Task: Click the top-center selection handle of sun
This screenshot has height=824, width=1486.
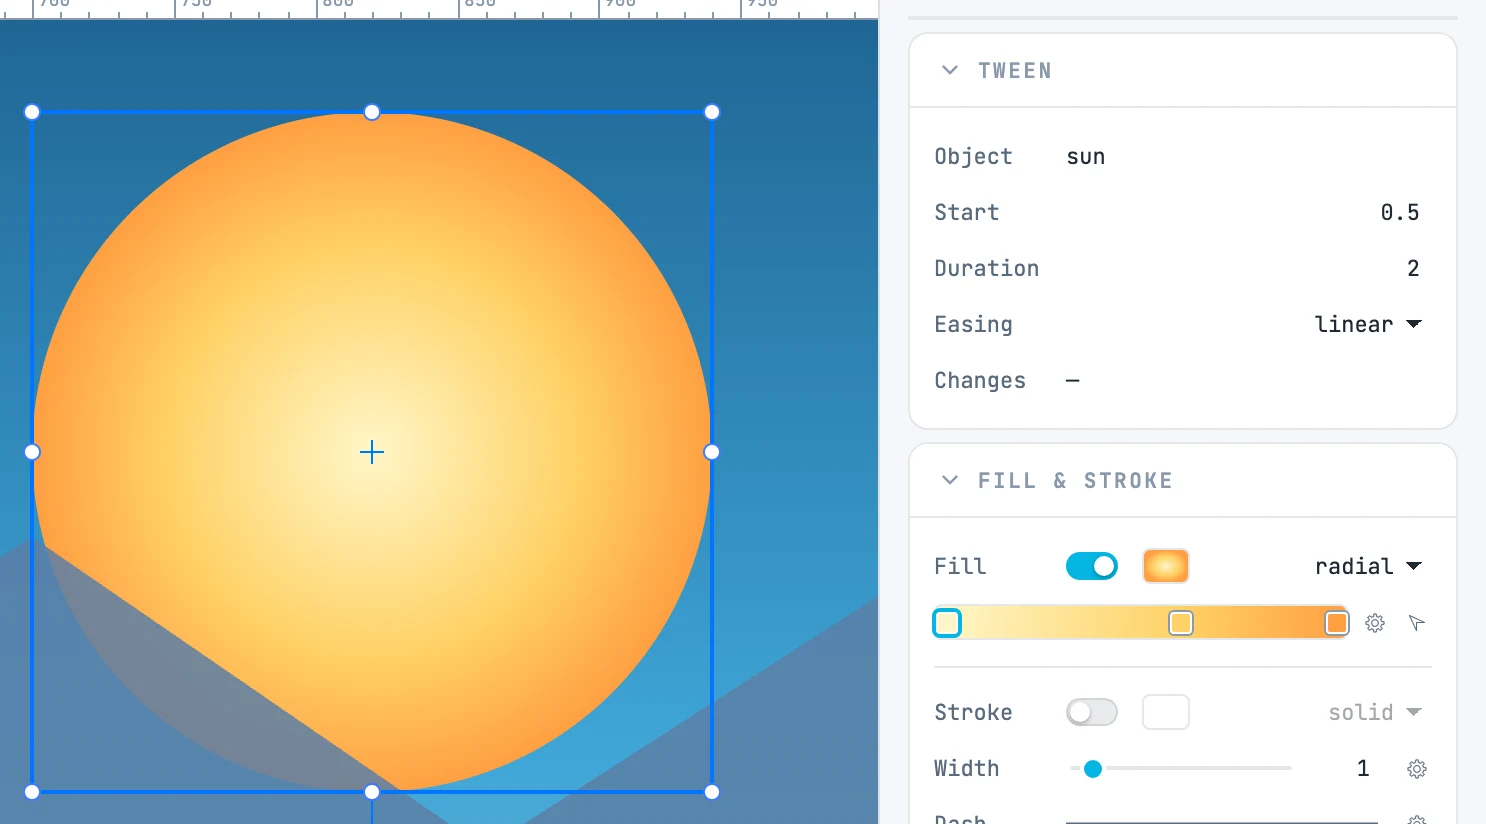Action: coord(372,112)
